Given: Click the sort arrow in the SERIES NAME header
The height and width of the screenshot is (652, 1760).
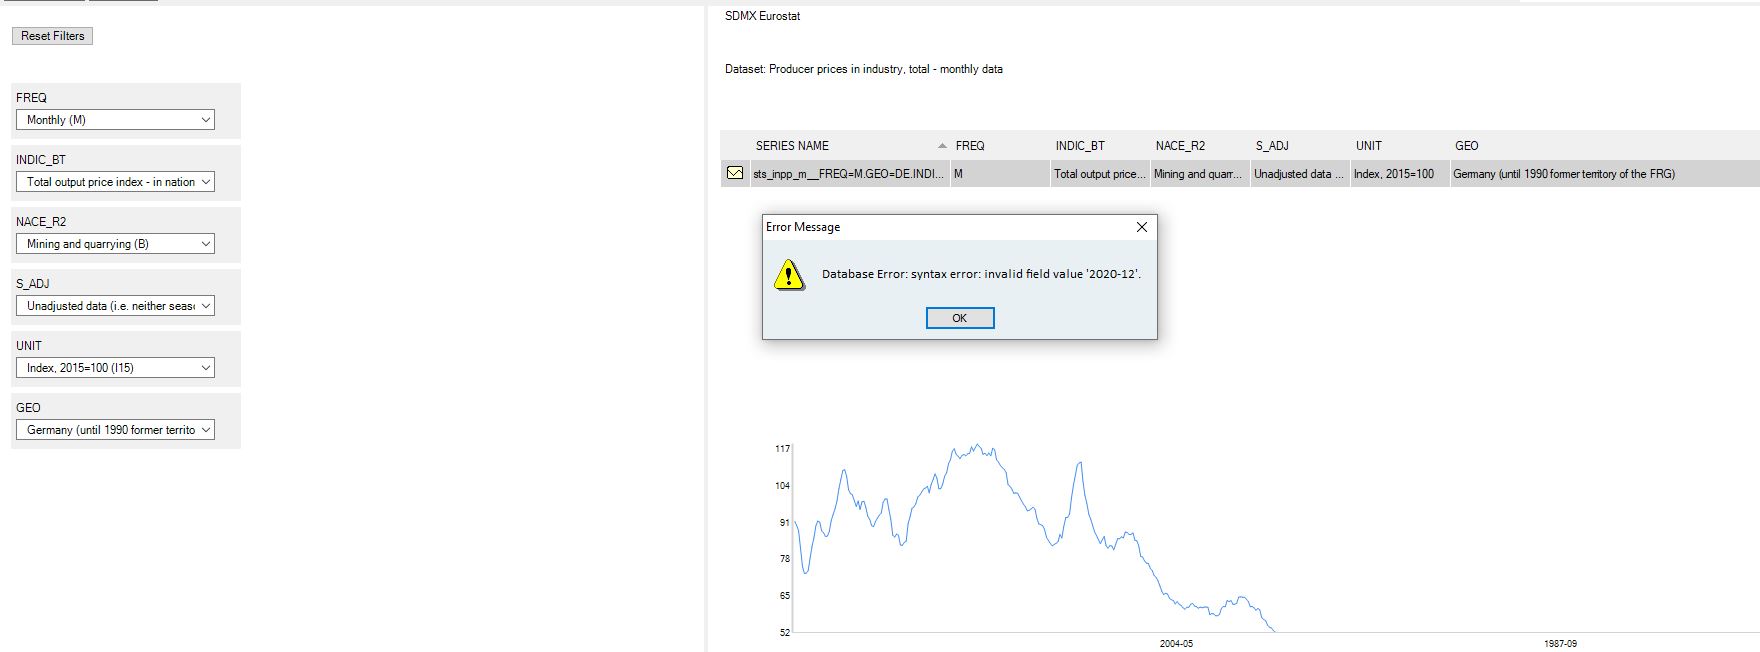Looking at the screenshot, I should pyautogui.click(x=942, y=146).
